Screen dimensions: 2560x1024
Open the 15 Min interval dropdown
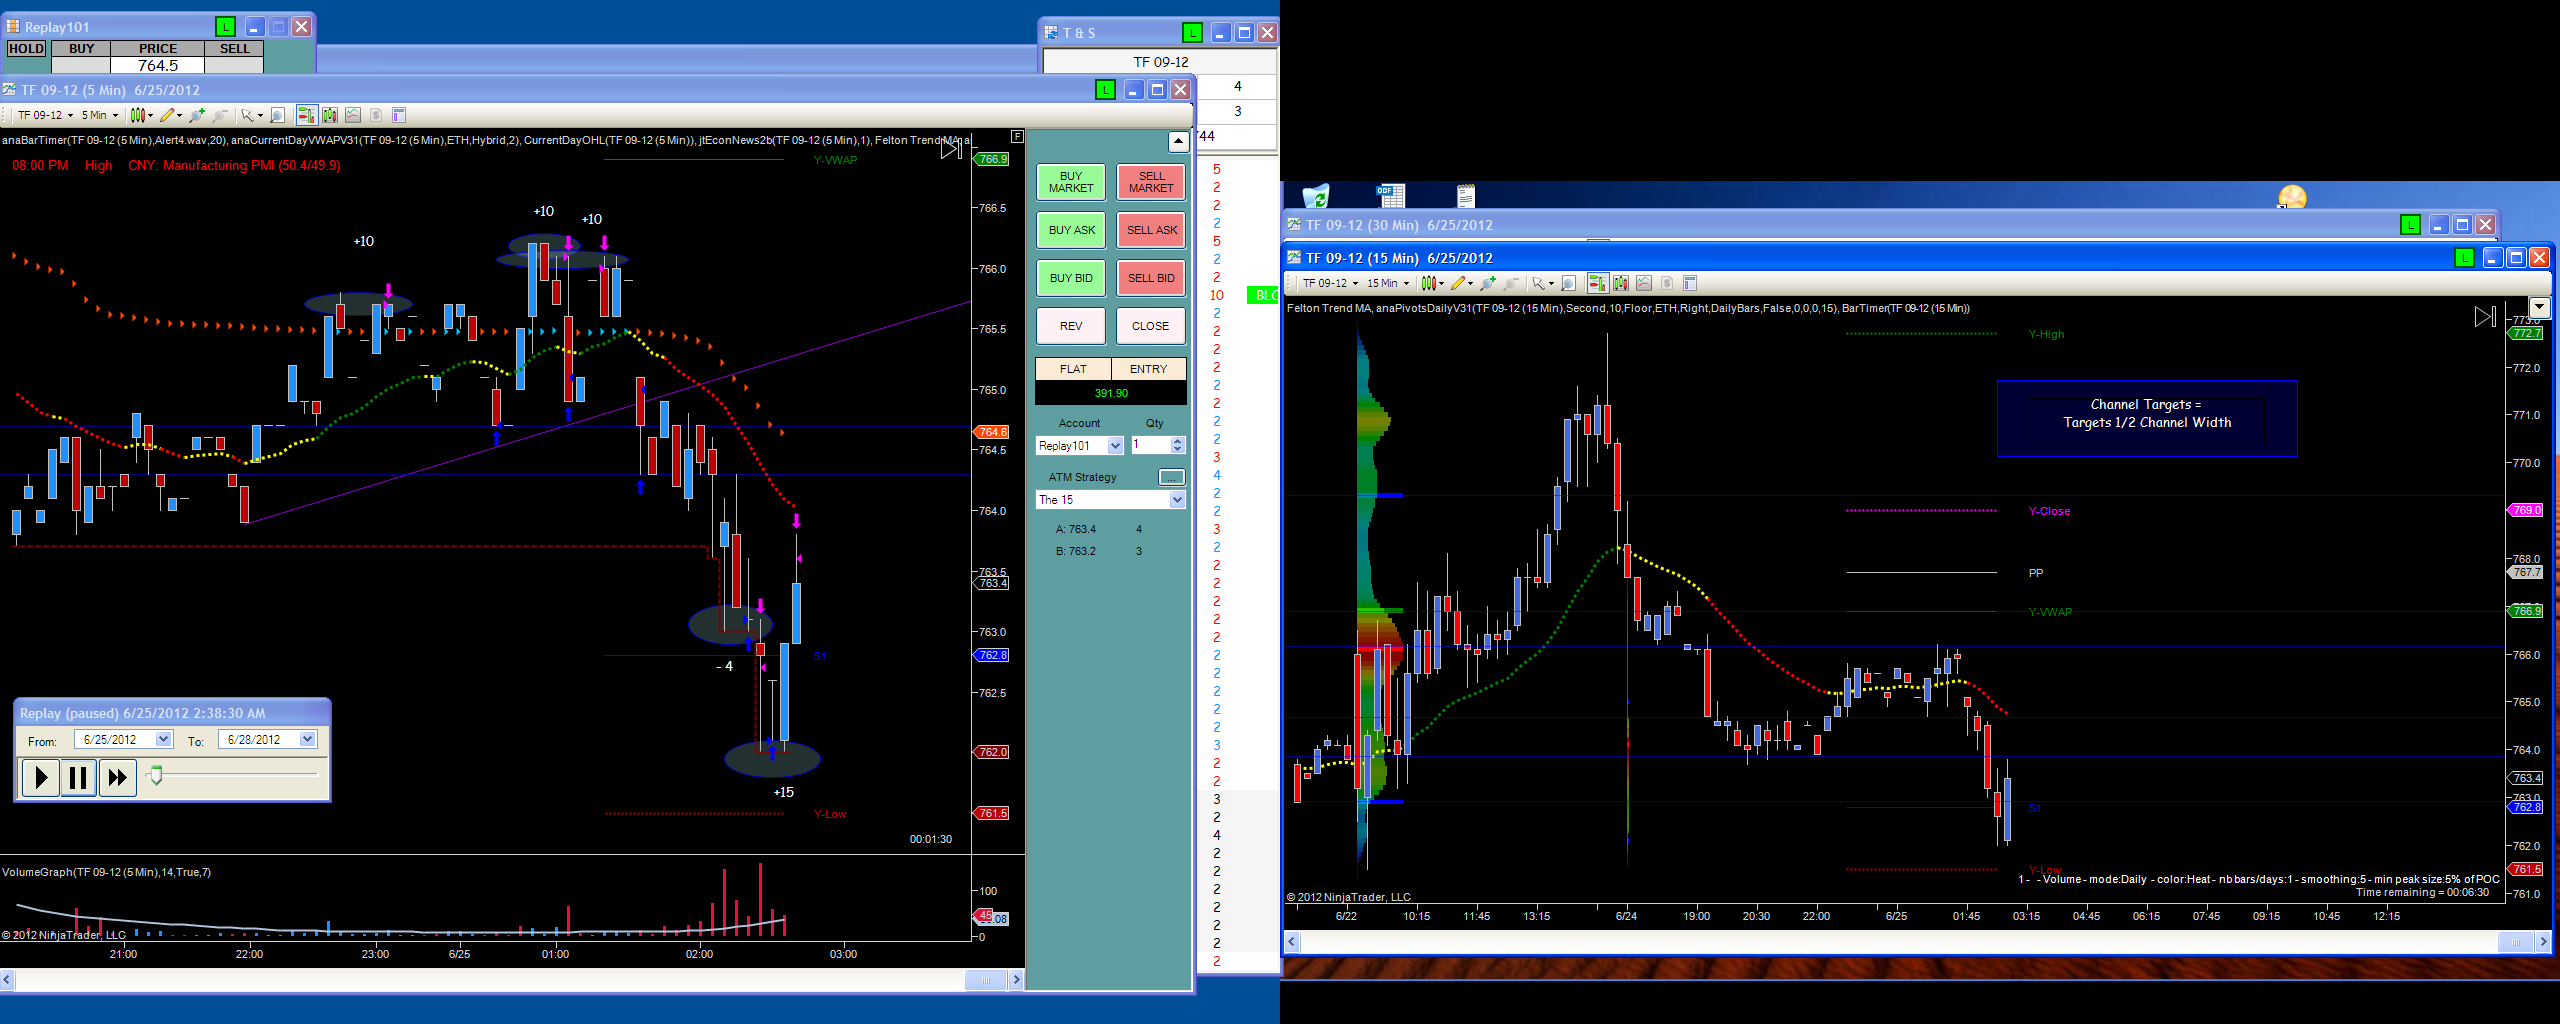pos(1388,283)
